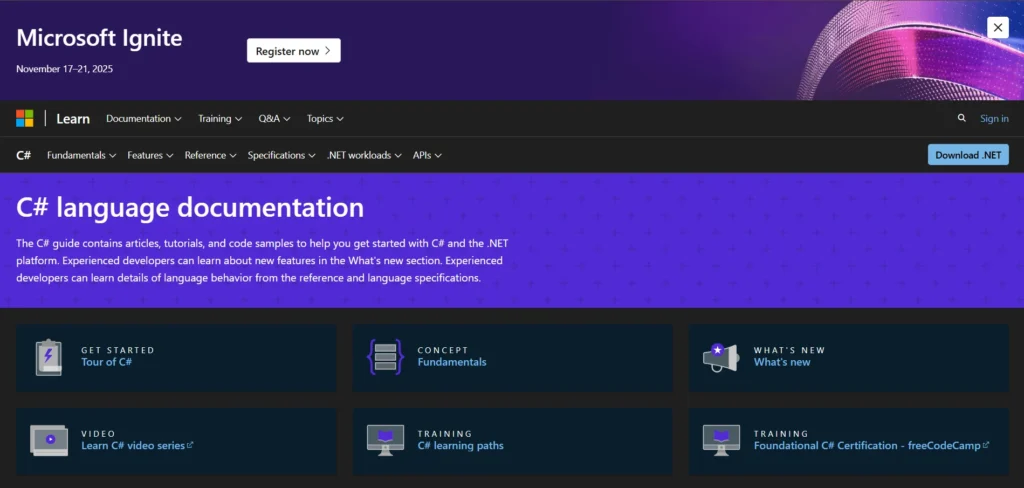
Task: Open the Training dropdown
Action: (220, 118)
